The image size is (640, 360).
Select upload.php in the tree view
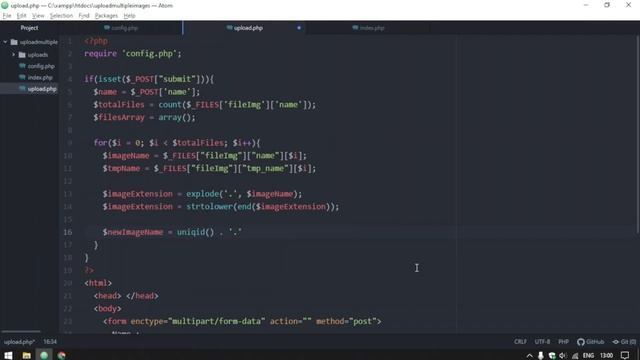(42, 89)
